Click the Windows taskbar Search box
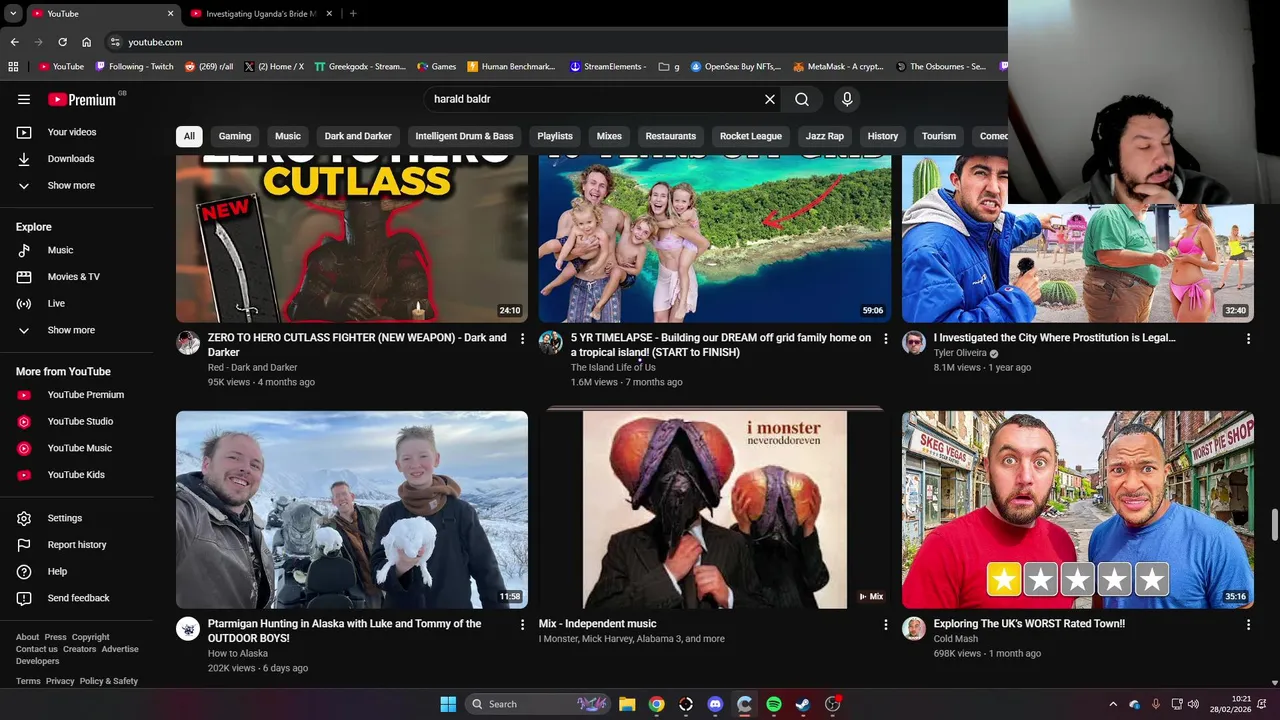Image resolution: width=1280 pixels, height=720 pixels. [x=538, y=704]
